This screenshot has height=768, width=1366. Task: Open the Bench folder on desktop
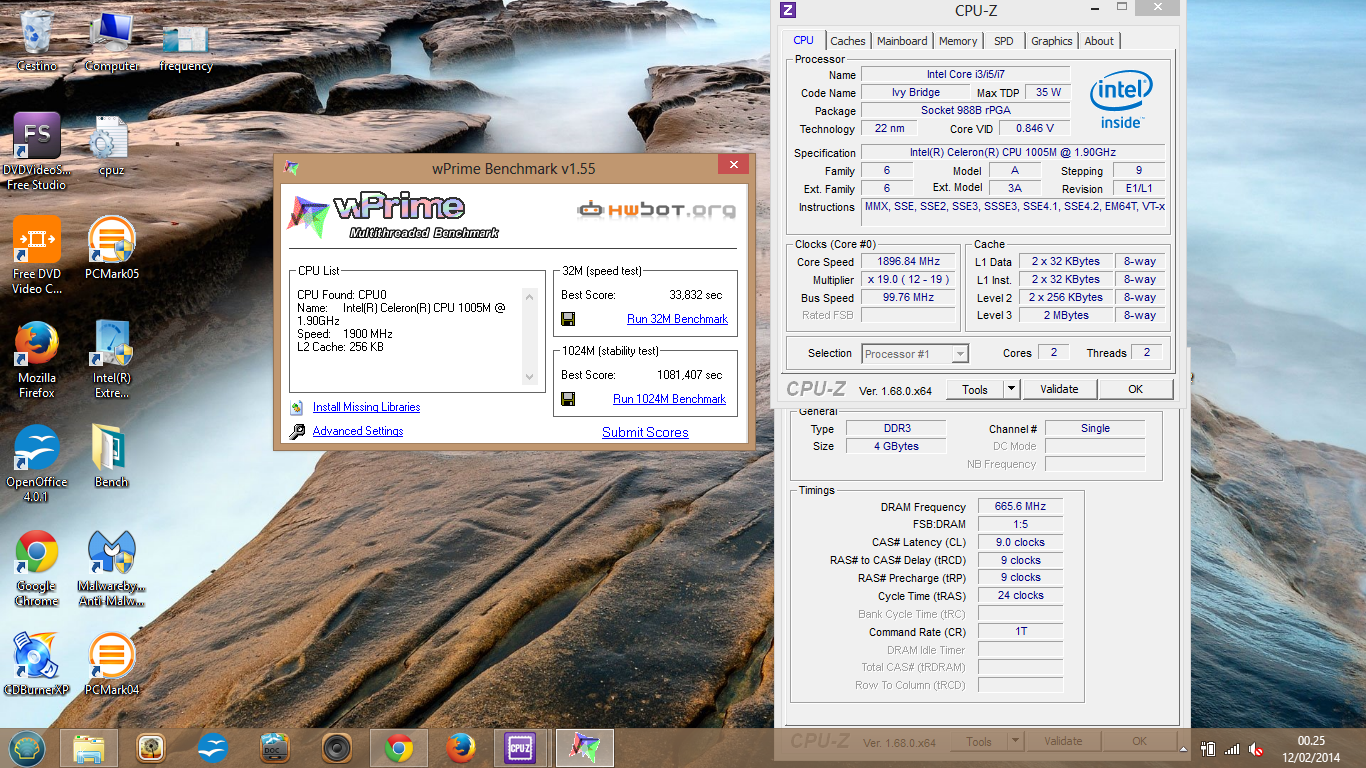(112, 456)
